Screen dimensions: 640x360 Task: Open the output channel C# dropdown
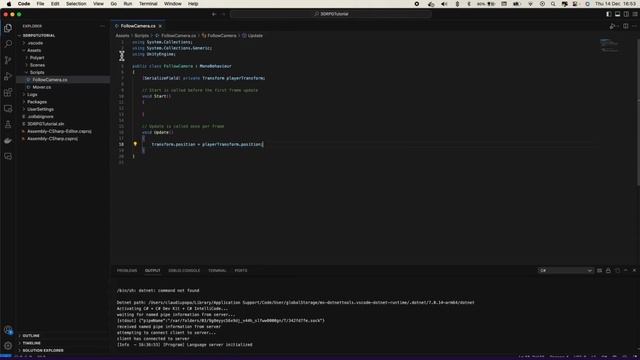565,271
